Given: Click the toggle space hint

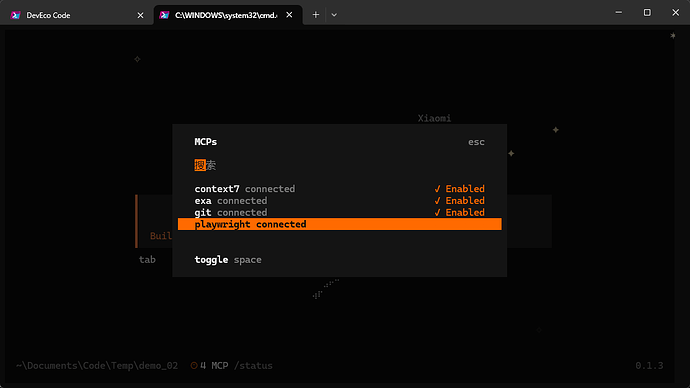Looking at the screenshot, I should (x=228, y=260).
